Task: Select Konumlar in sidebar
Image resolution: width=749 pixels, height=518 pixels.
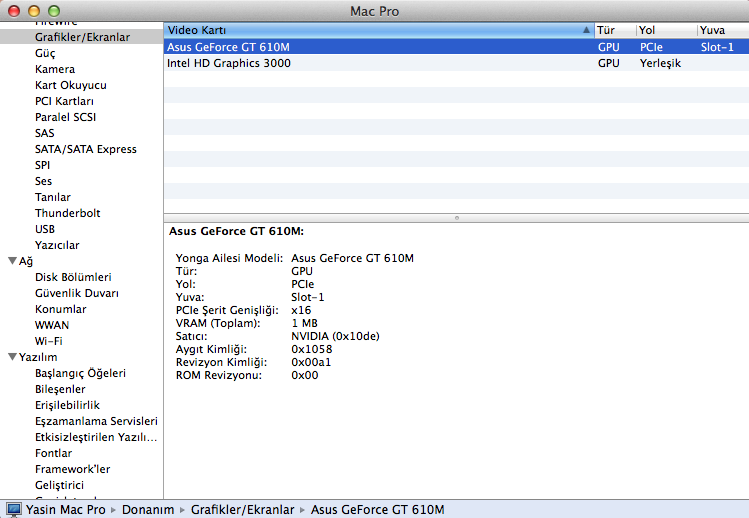Action: point(61,309)
